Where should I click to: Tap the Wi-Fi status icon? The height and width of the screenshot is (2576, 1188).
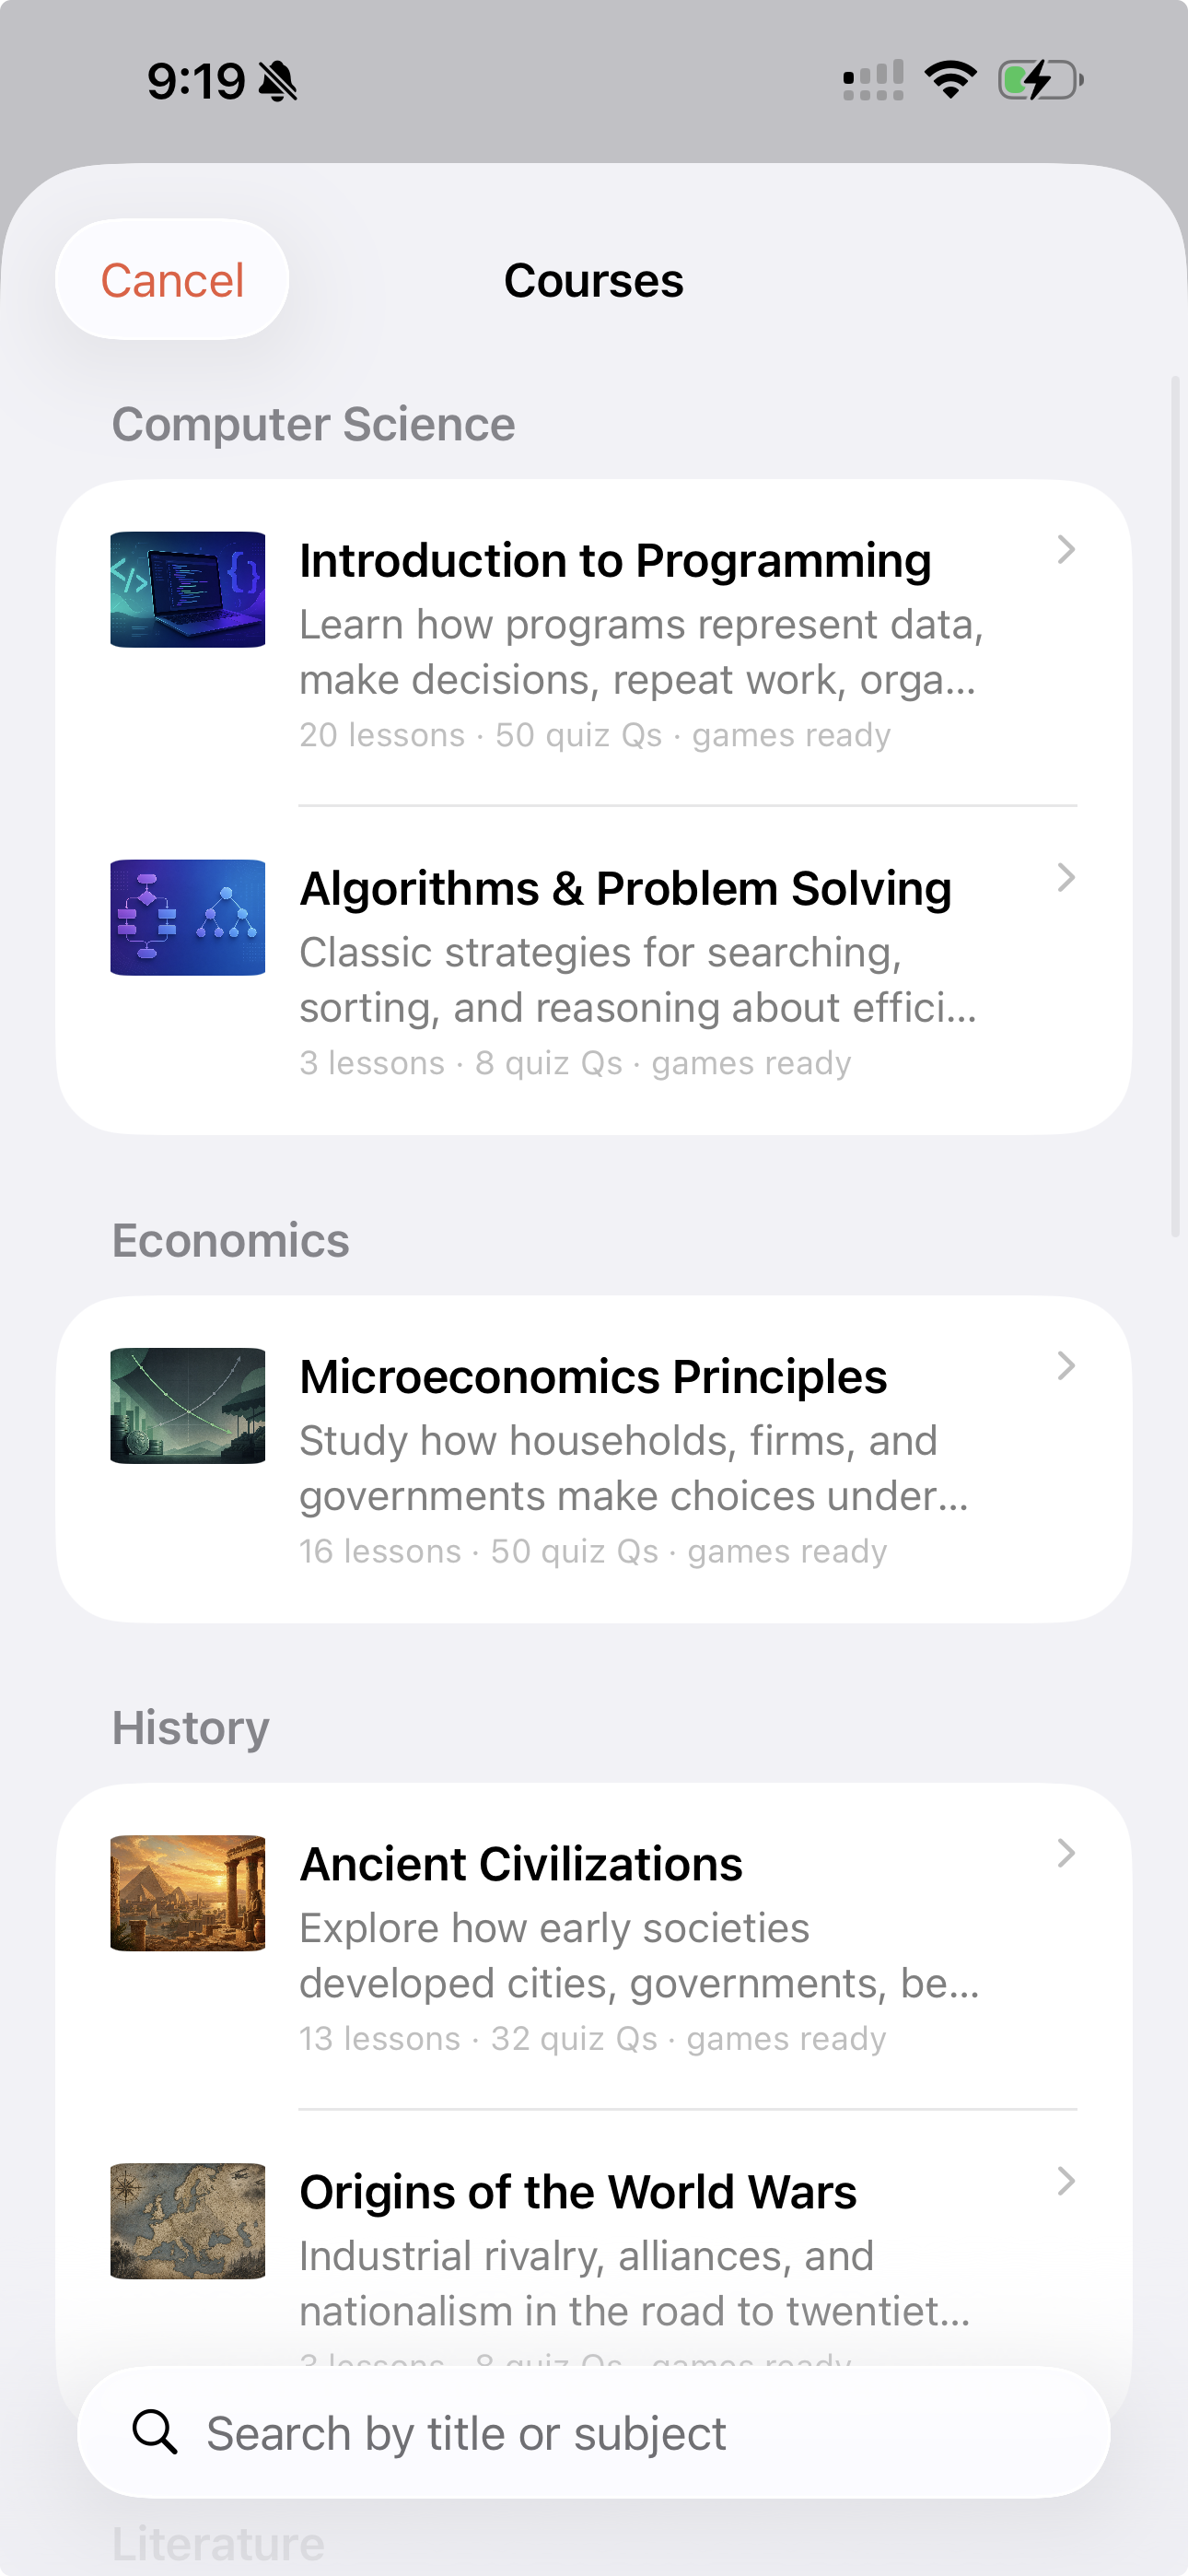[950, 80]
